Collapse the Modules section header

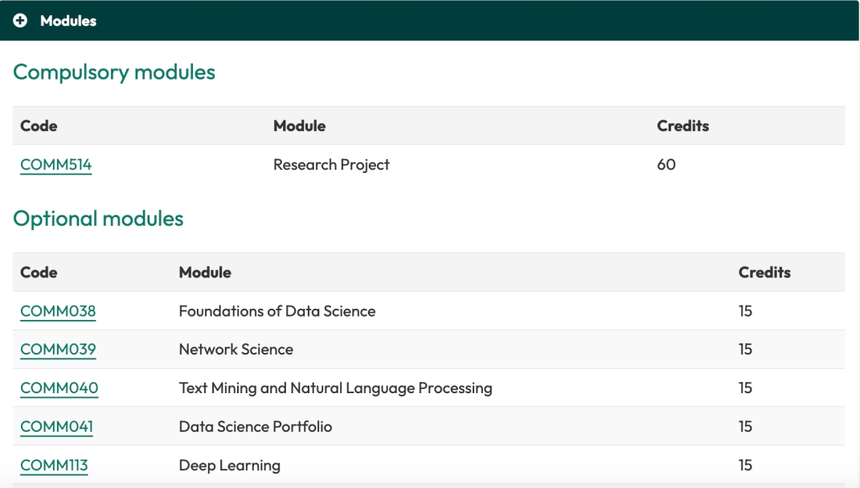coord(68,21)
